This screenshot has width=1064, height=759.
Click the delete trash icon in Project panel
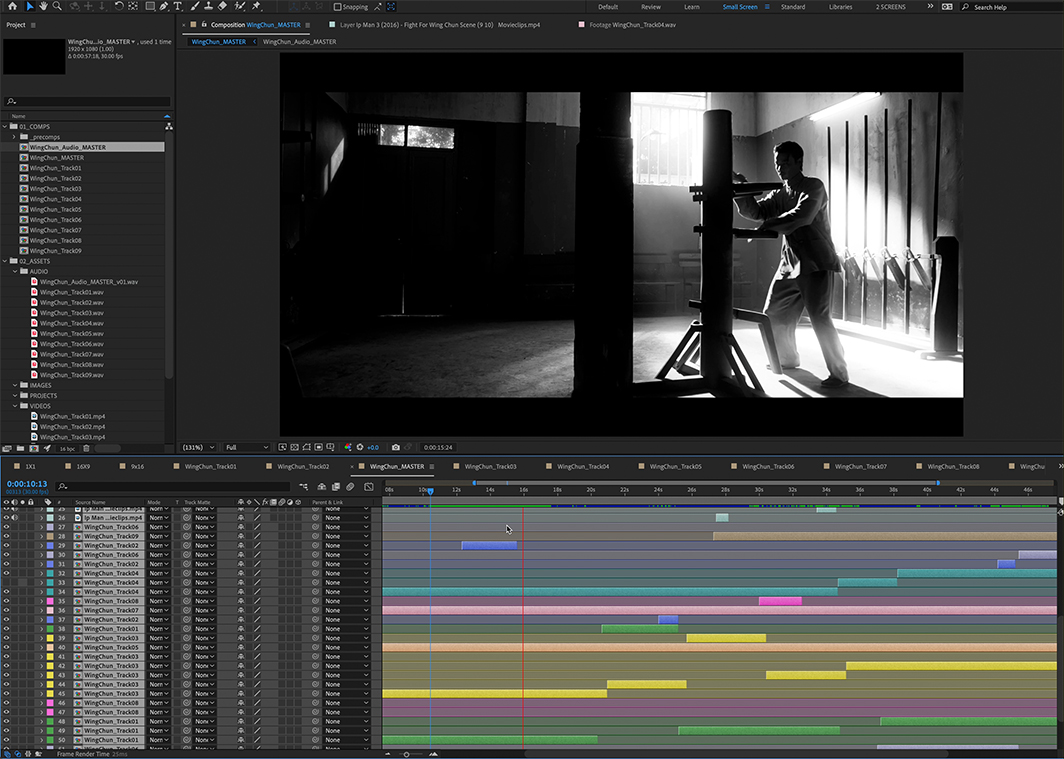(86, 448)
